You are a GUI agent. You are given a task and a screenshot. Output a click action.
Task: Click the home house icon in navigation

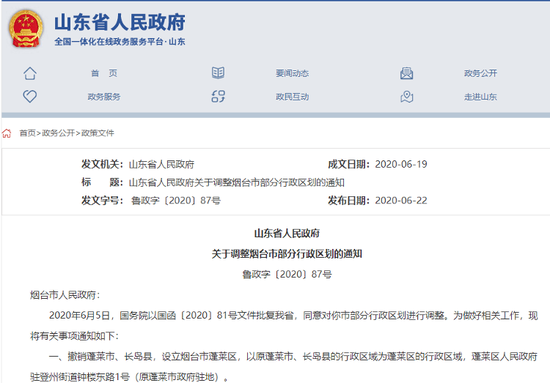pos(30,73)
